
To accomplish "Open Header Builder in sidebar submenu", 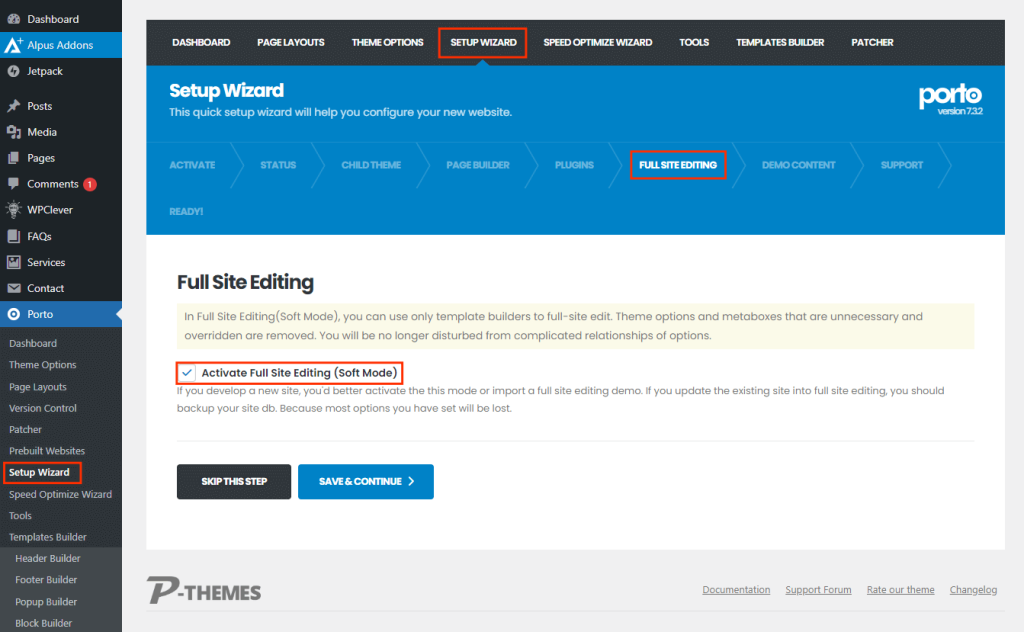I will (48, 558).
